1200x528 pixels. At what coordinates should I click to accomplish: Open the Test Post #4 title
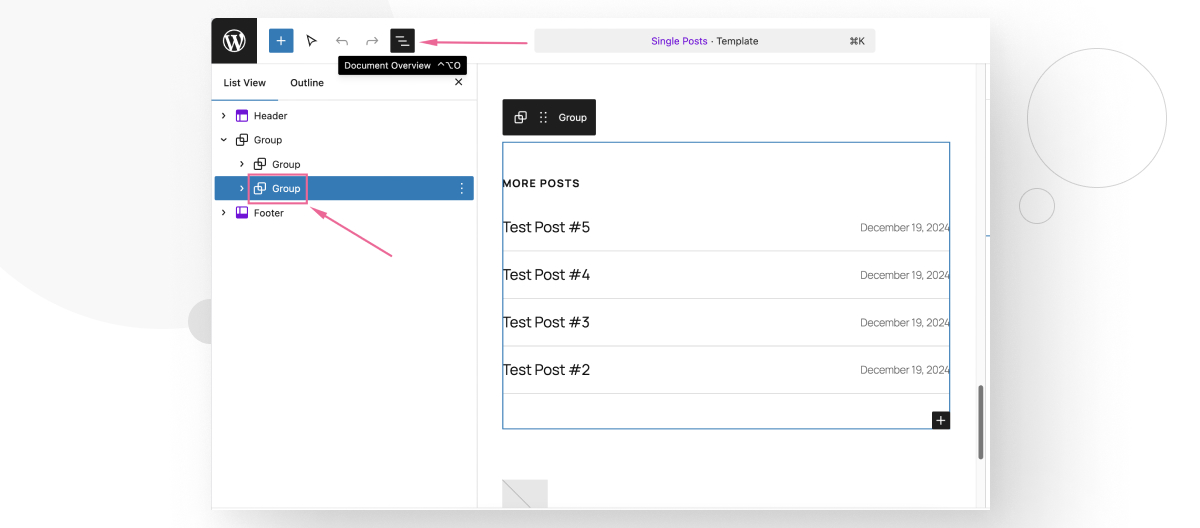(x=546, y=274)
